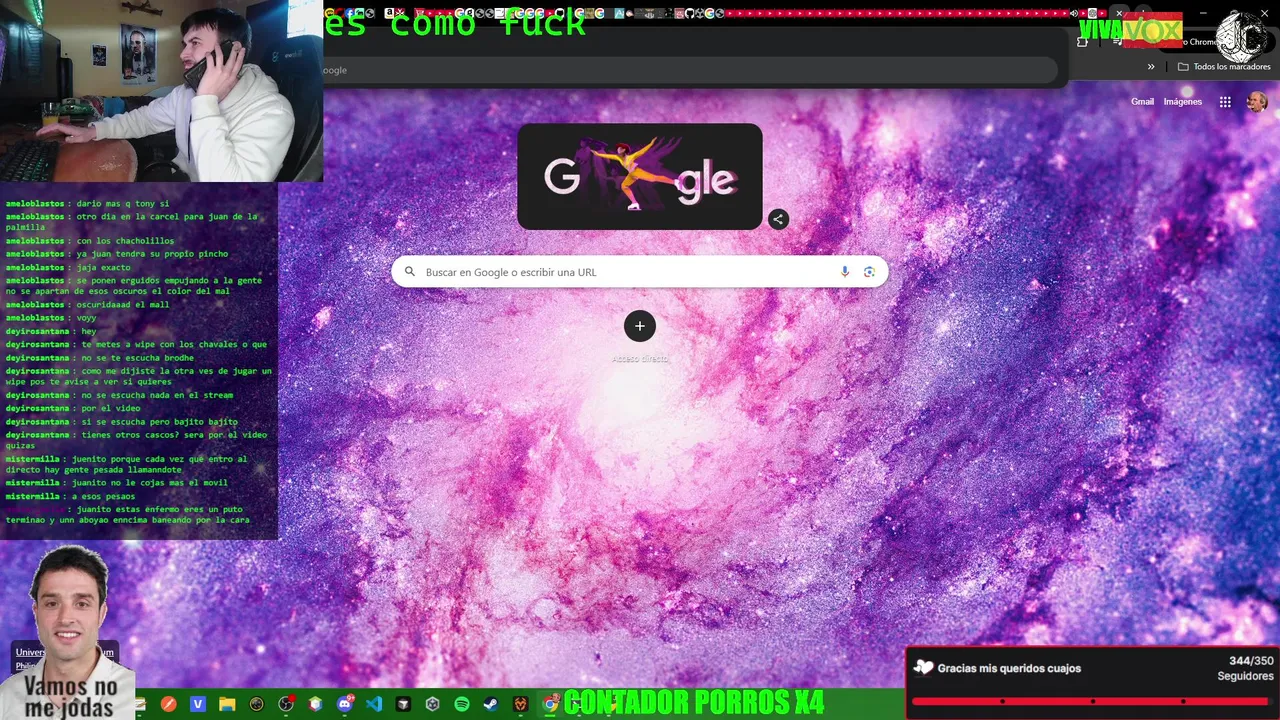
Task: Open Steam from the taskbar
Action: pos(491,704)
